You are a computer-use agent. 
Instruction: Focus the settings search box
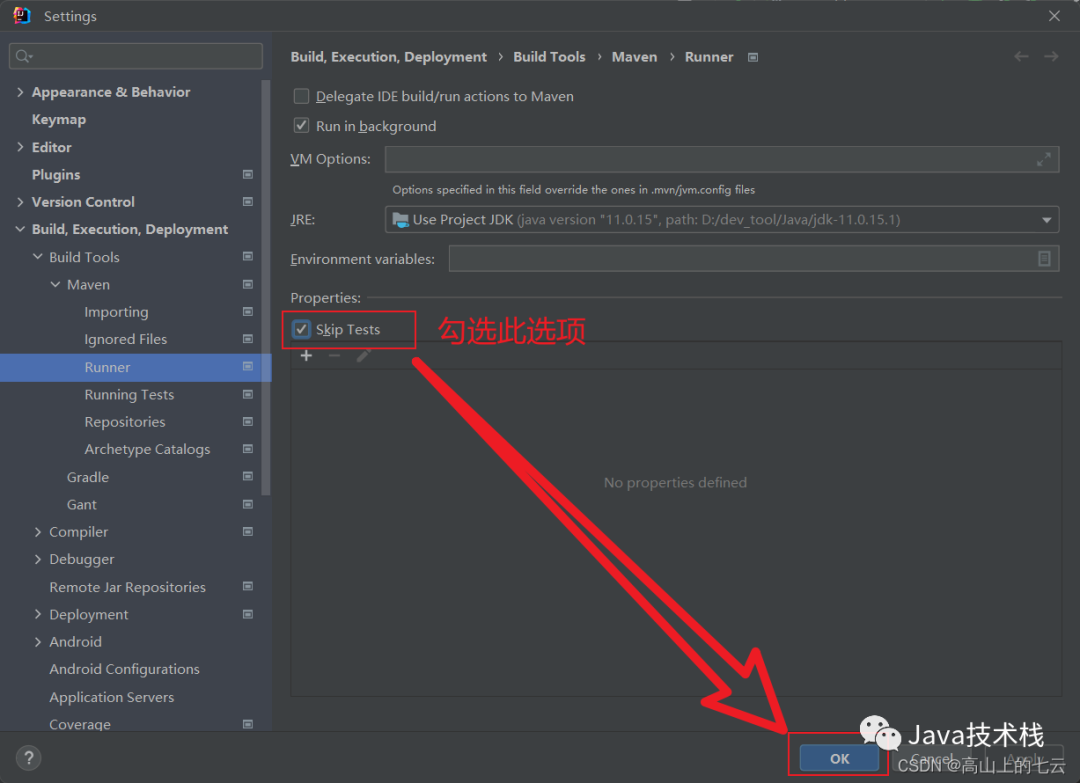tap(136, 56)
